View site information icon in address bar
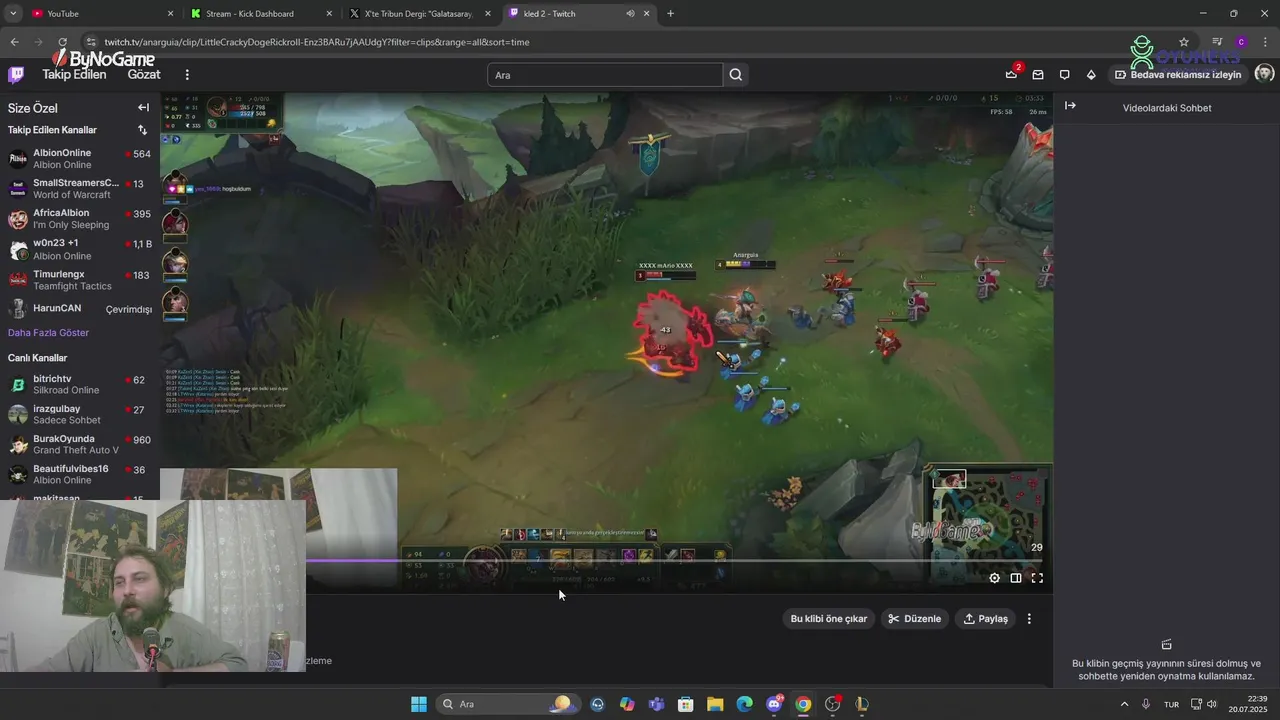The height and width of the screenshot is (720, 1280). (x=91, y=42)
